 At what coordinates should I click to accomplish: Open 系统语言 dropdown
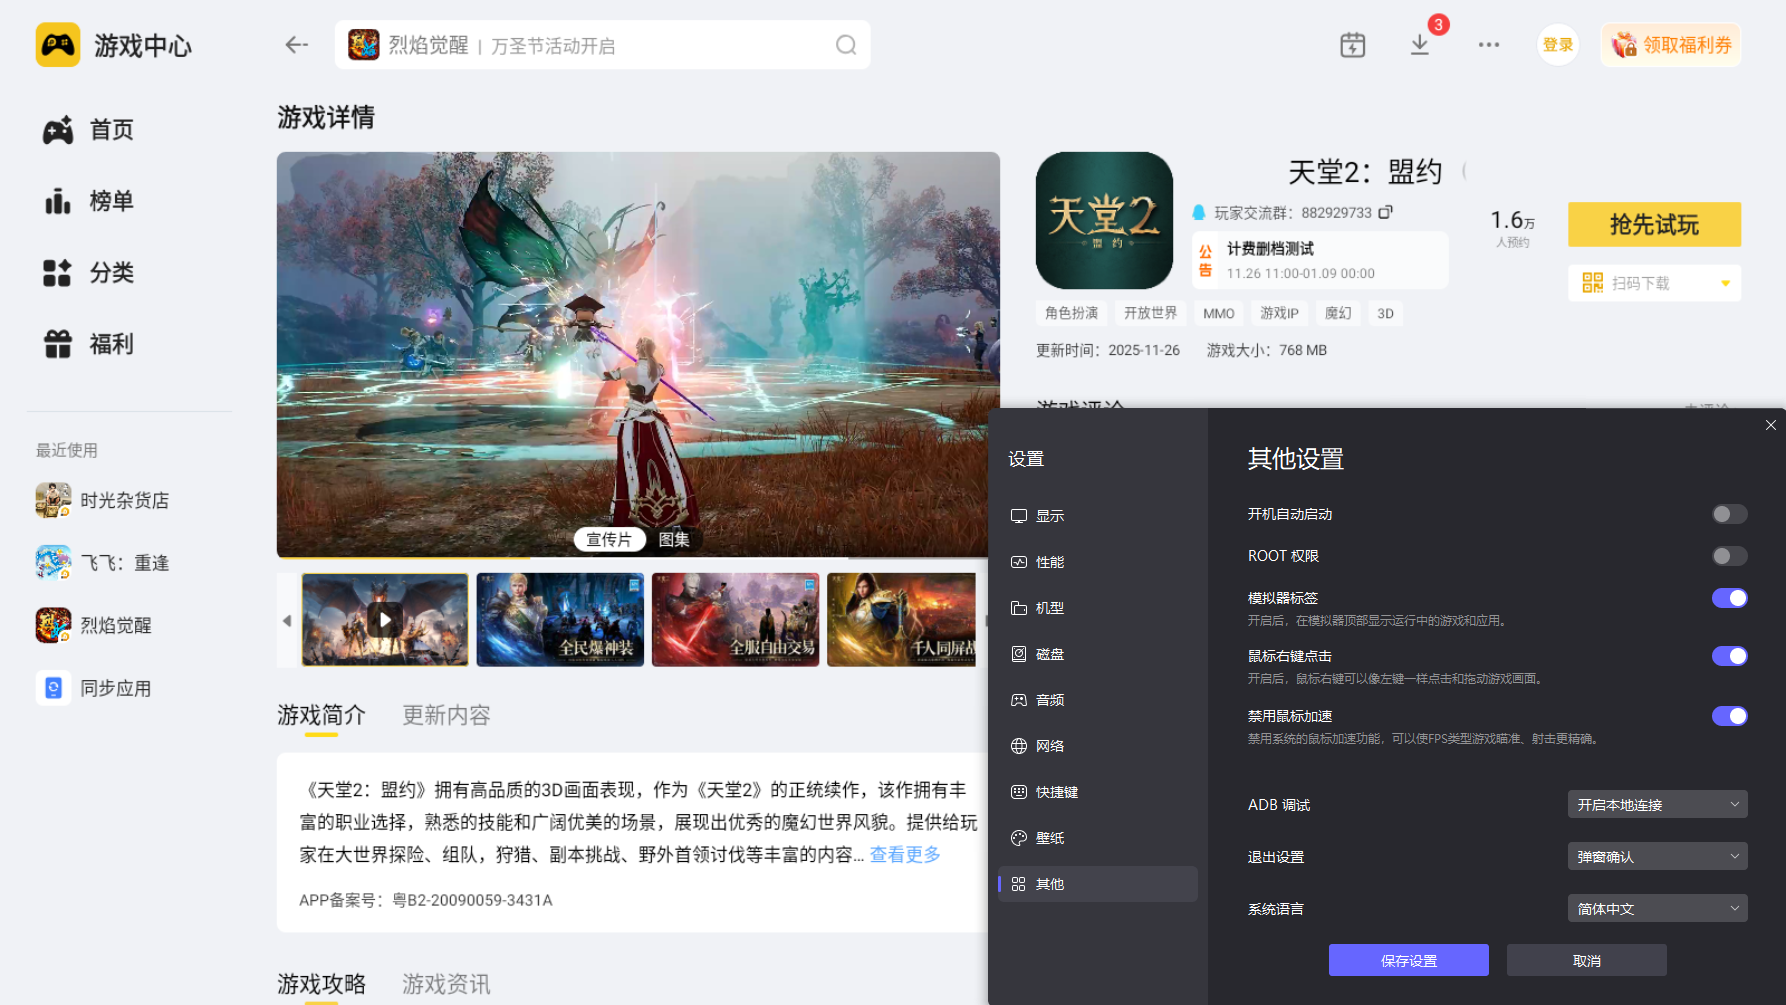click(x=1657, y=909)
